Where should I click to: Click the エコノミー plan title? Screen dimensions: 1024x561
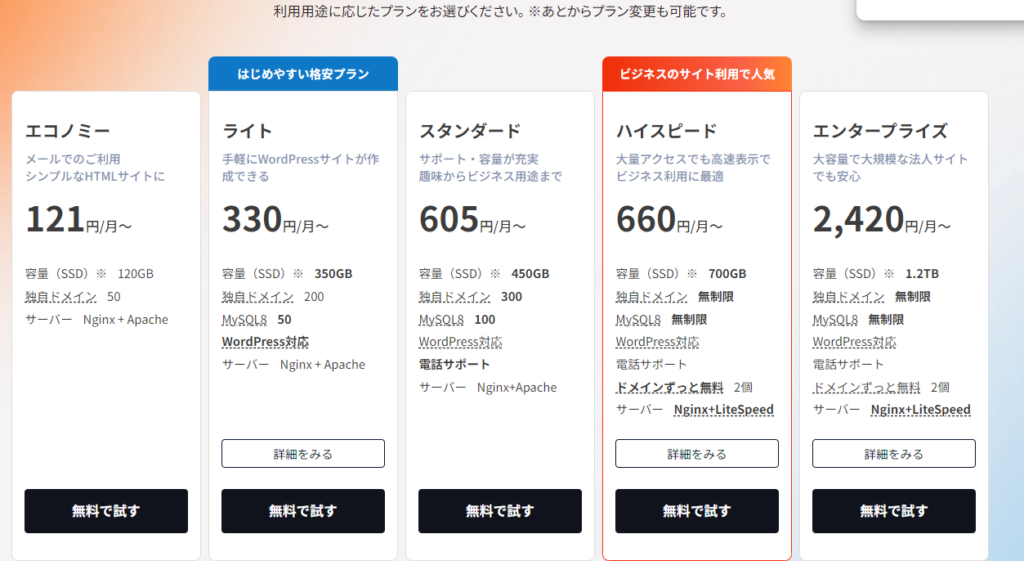(x=67, y=131)
